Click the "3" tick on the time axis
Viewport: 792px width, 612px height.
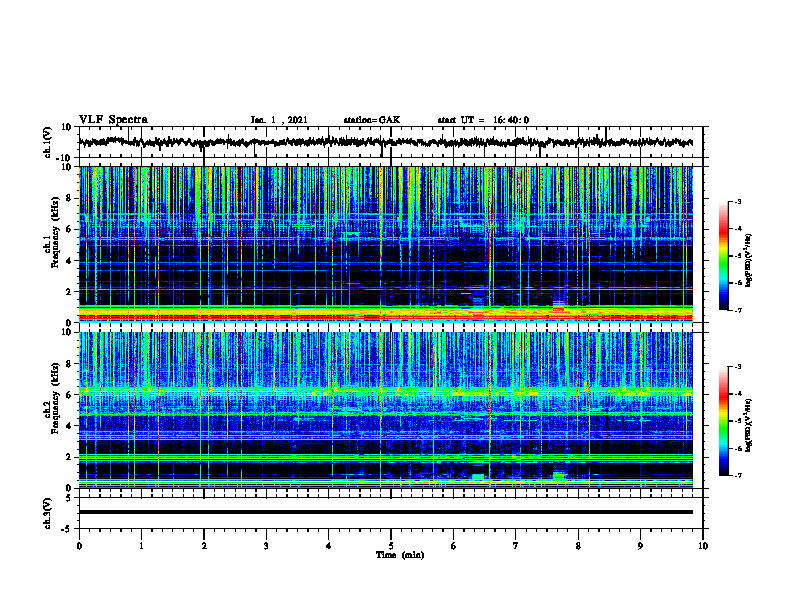pos(266,546)
